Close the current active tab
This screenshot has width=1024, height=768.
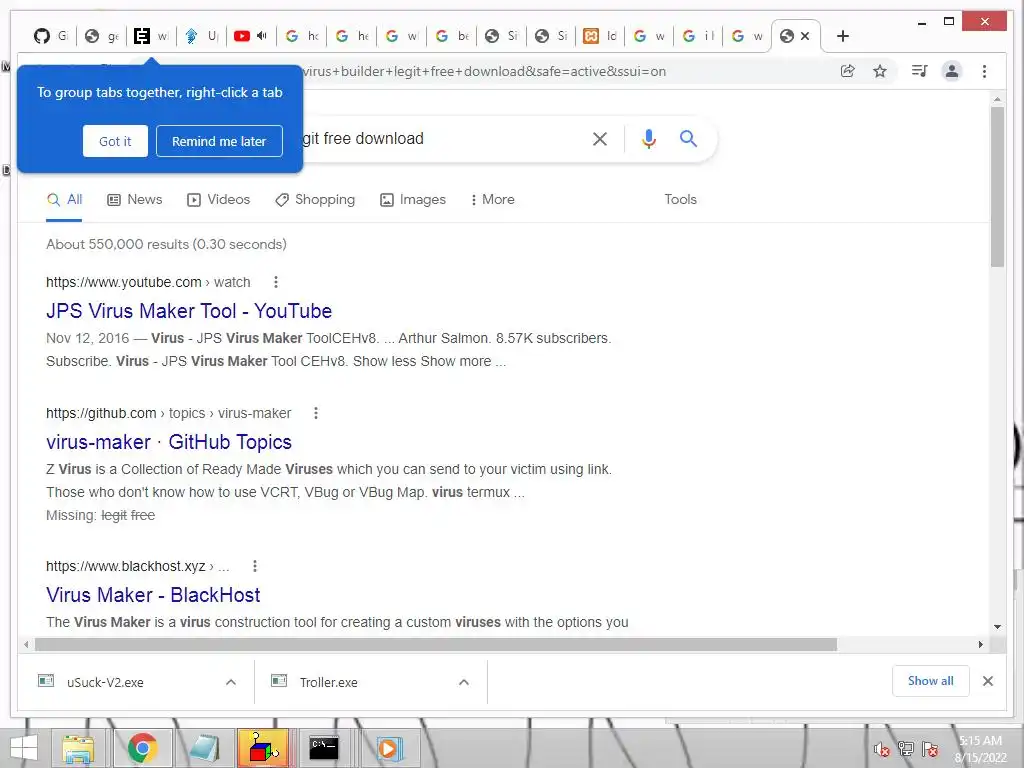pyautogui.click(x=805, y=36)
